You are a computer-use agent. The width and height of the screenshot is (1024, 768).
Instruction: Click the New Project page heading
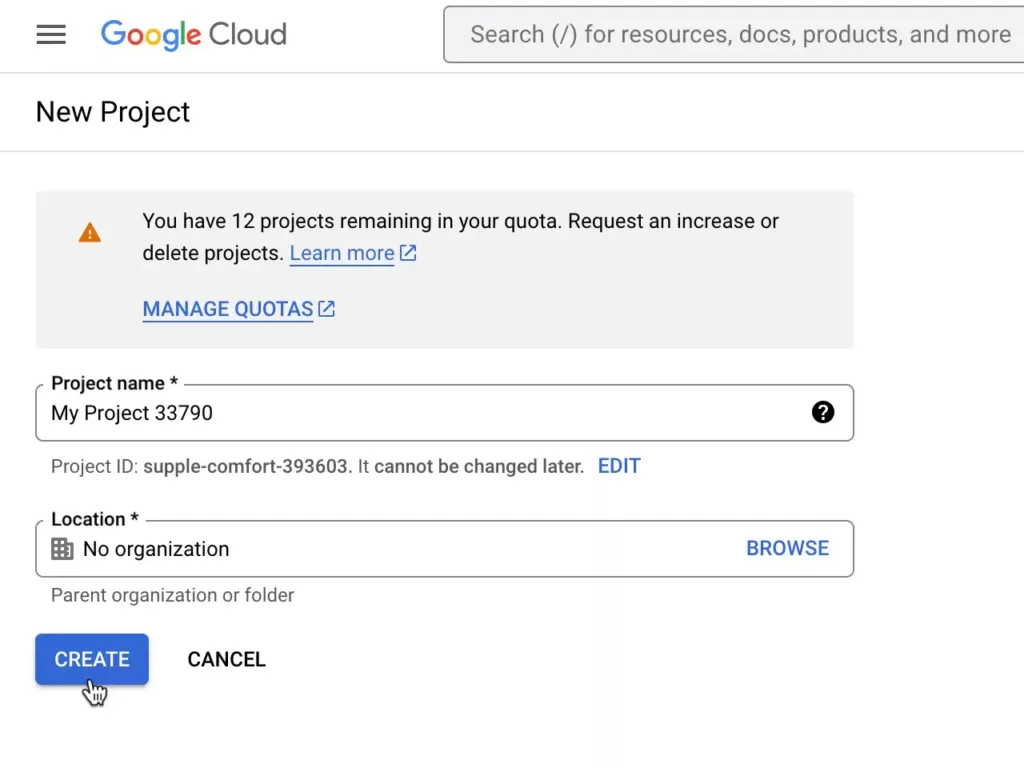coord(113,112)
